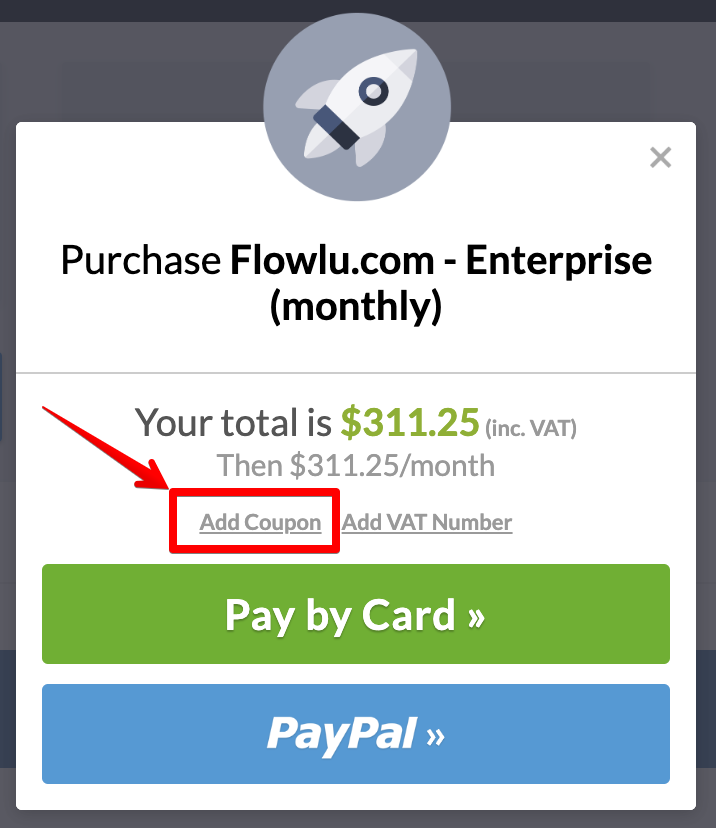Click the chevrons on Pay by Card
Viewport: 716px width, 828px height.
tap(476, 616)
